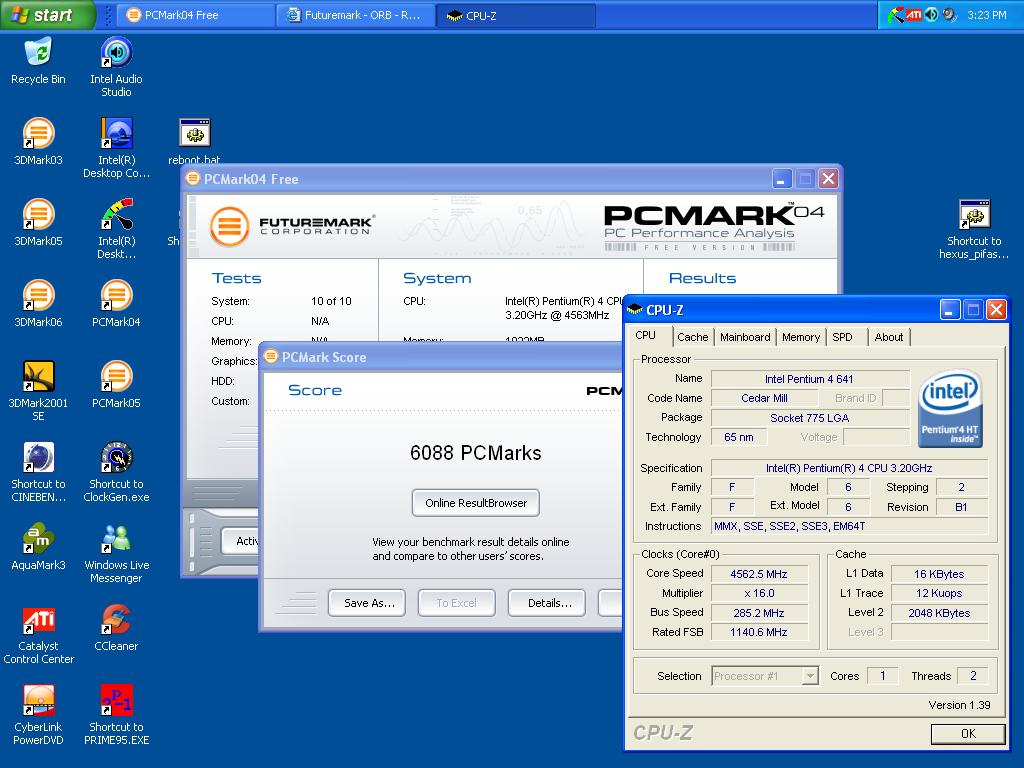1024x768 pixels.
Task: Click the Bus Speed value 285.2 MHz
Action: coord(759,613)
